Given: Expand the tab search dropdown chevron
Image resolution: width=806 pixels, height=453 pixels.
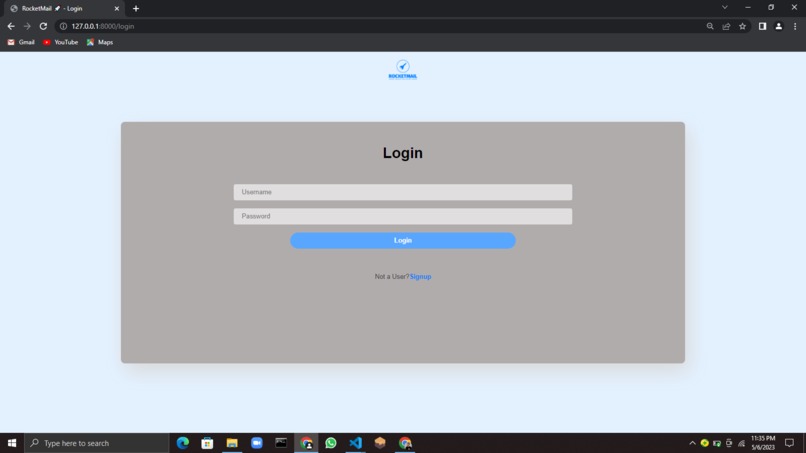Looking at the screenshot, I should pyautogui.click(x=725, y=8).
